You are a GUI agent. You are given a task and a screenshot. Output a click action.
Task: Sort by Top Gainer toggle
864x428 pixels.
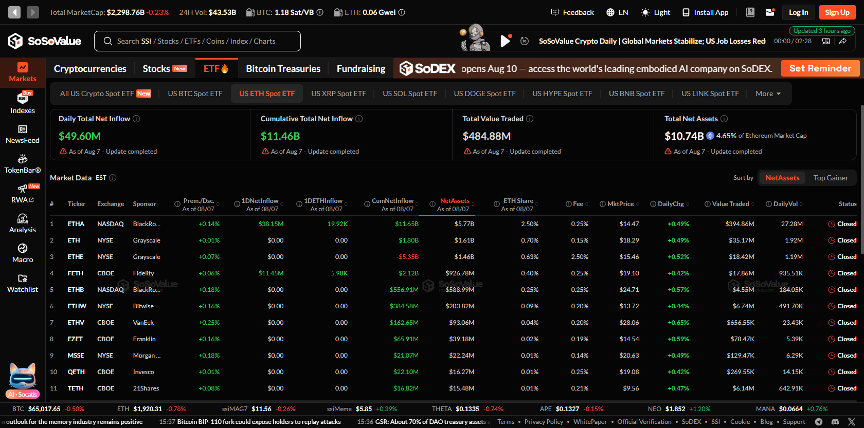(830, 178)
